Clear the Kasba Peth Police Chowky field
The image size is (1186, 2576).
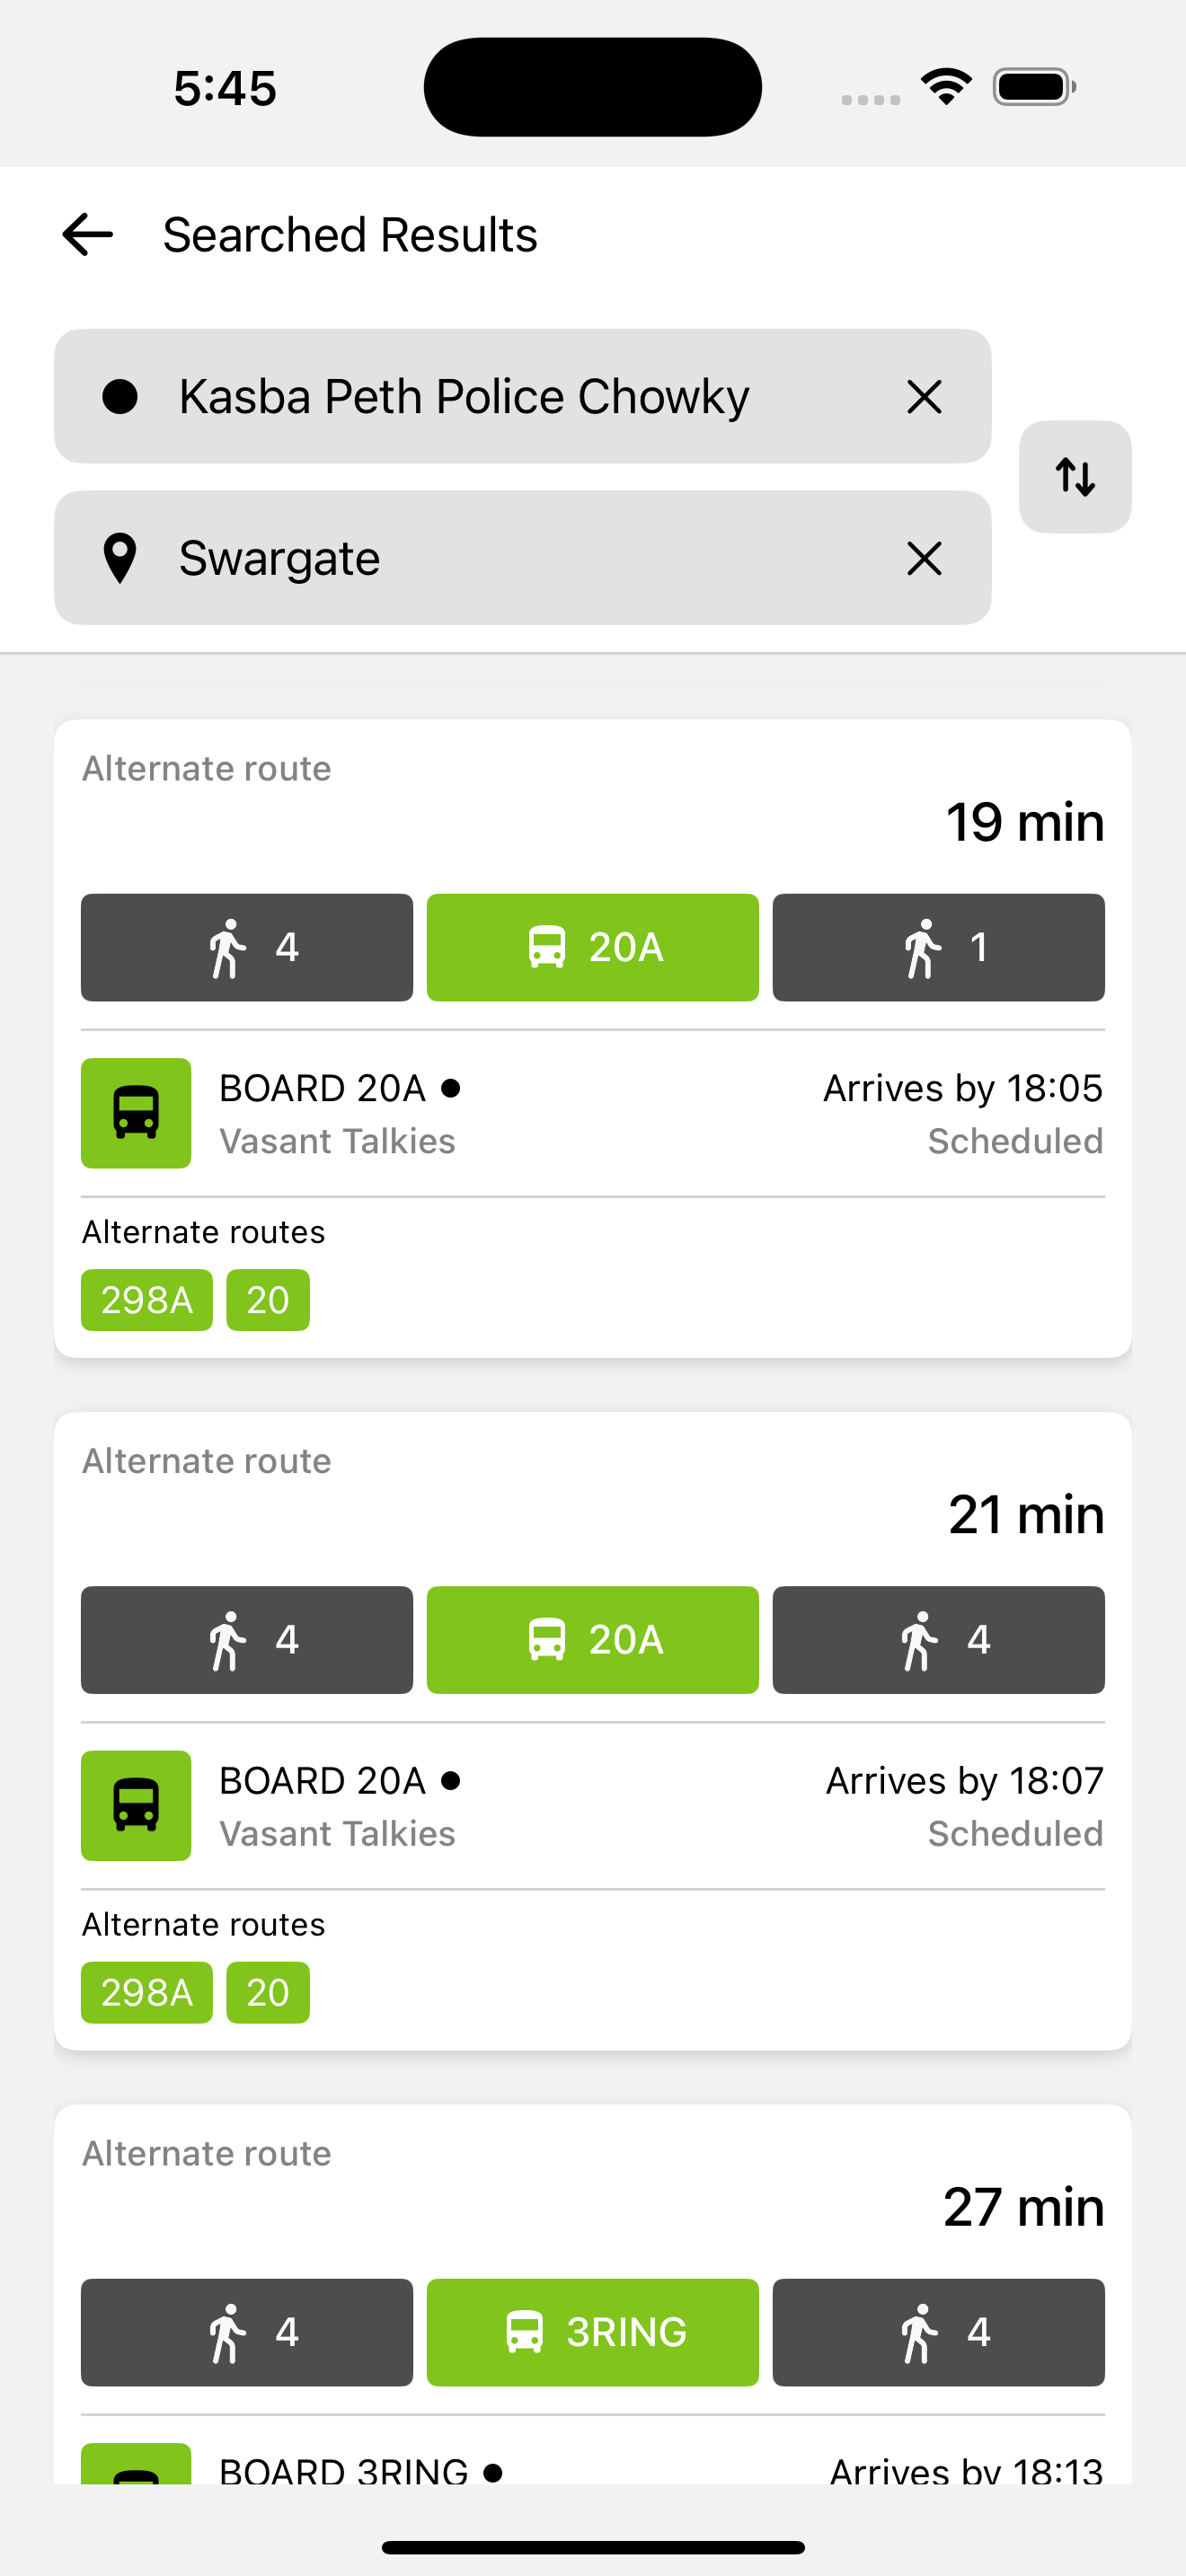924,397
